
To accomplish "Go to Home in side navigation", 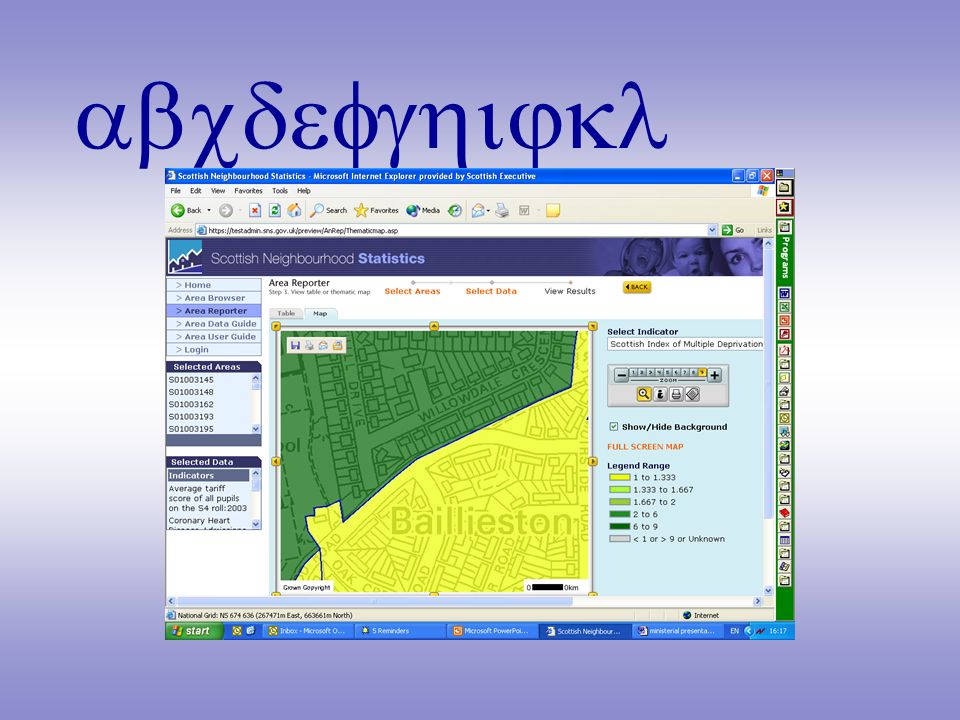I will click(214, 285).
